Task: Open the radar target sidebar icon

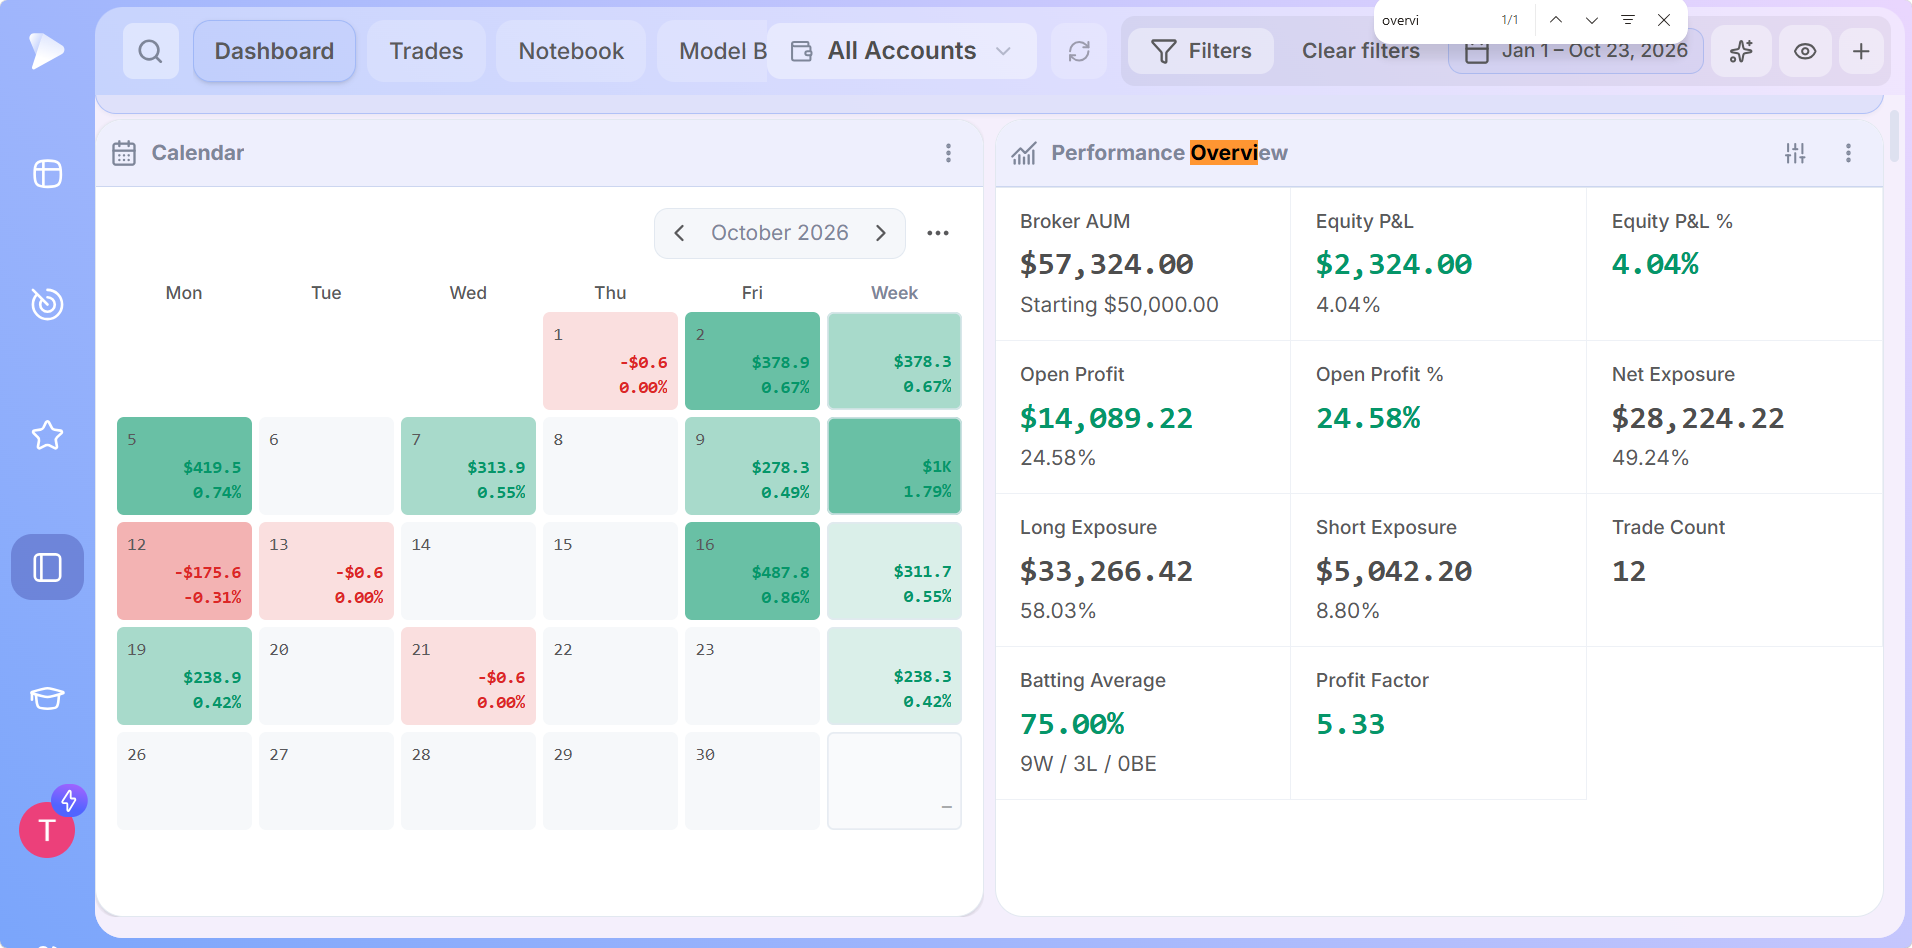Action: (47, 304)
